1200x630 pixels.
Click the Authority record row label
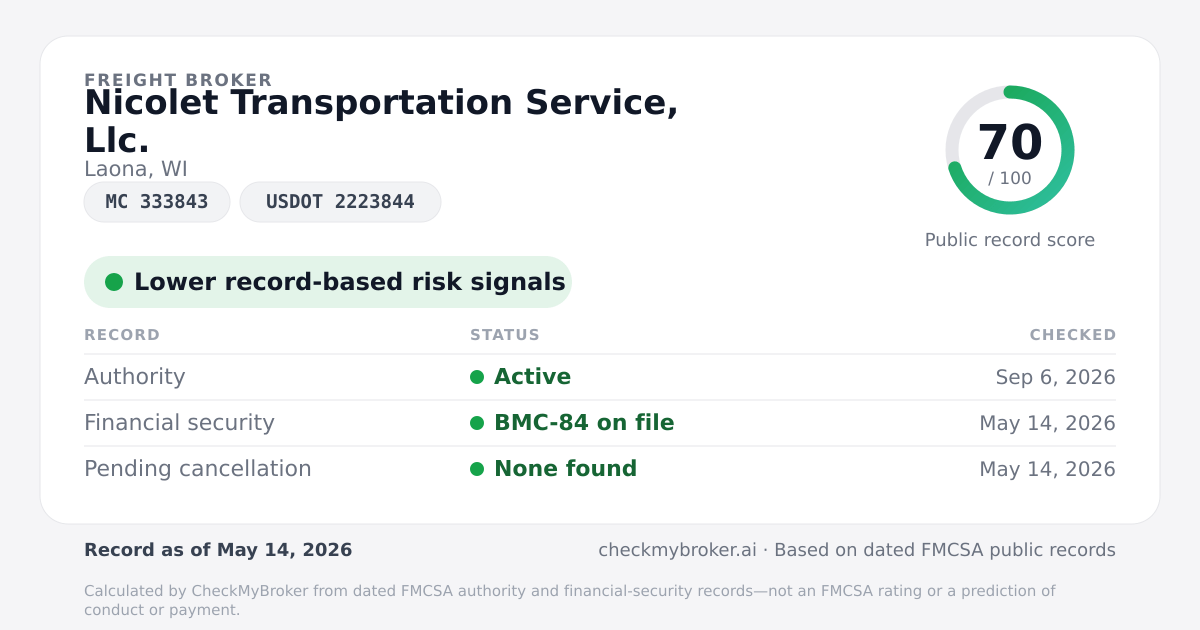(135, 377)
